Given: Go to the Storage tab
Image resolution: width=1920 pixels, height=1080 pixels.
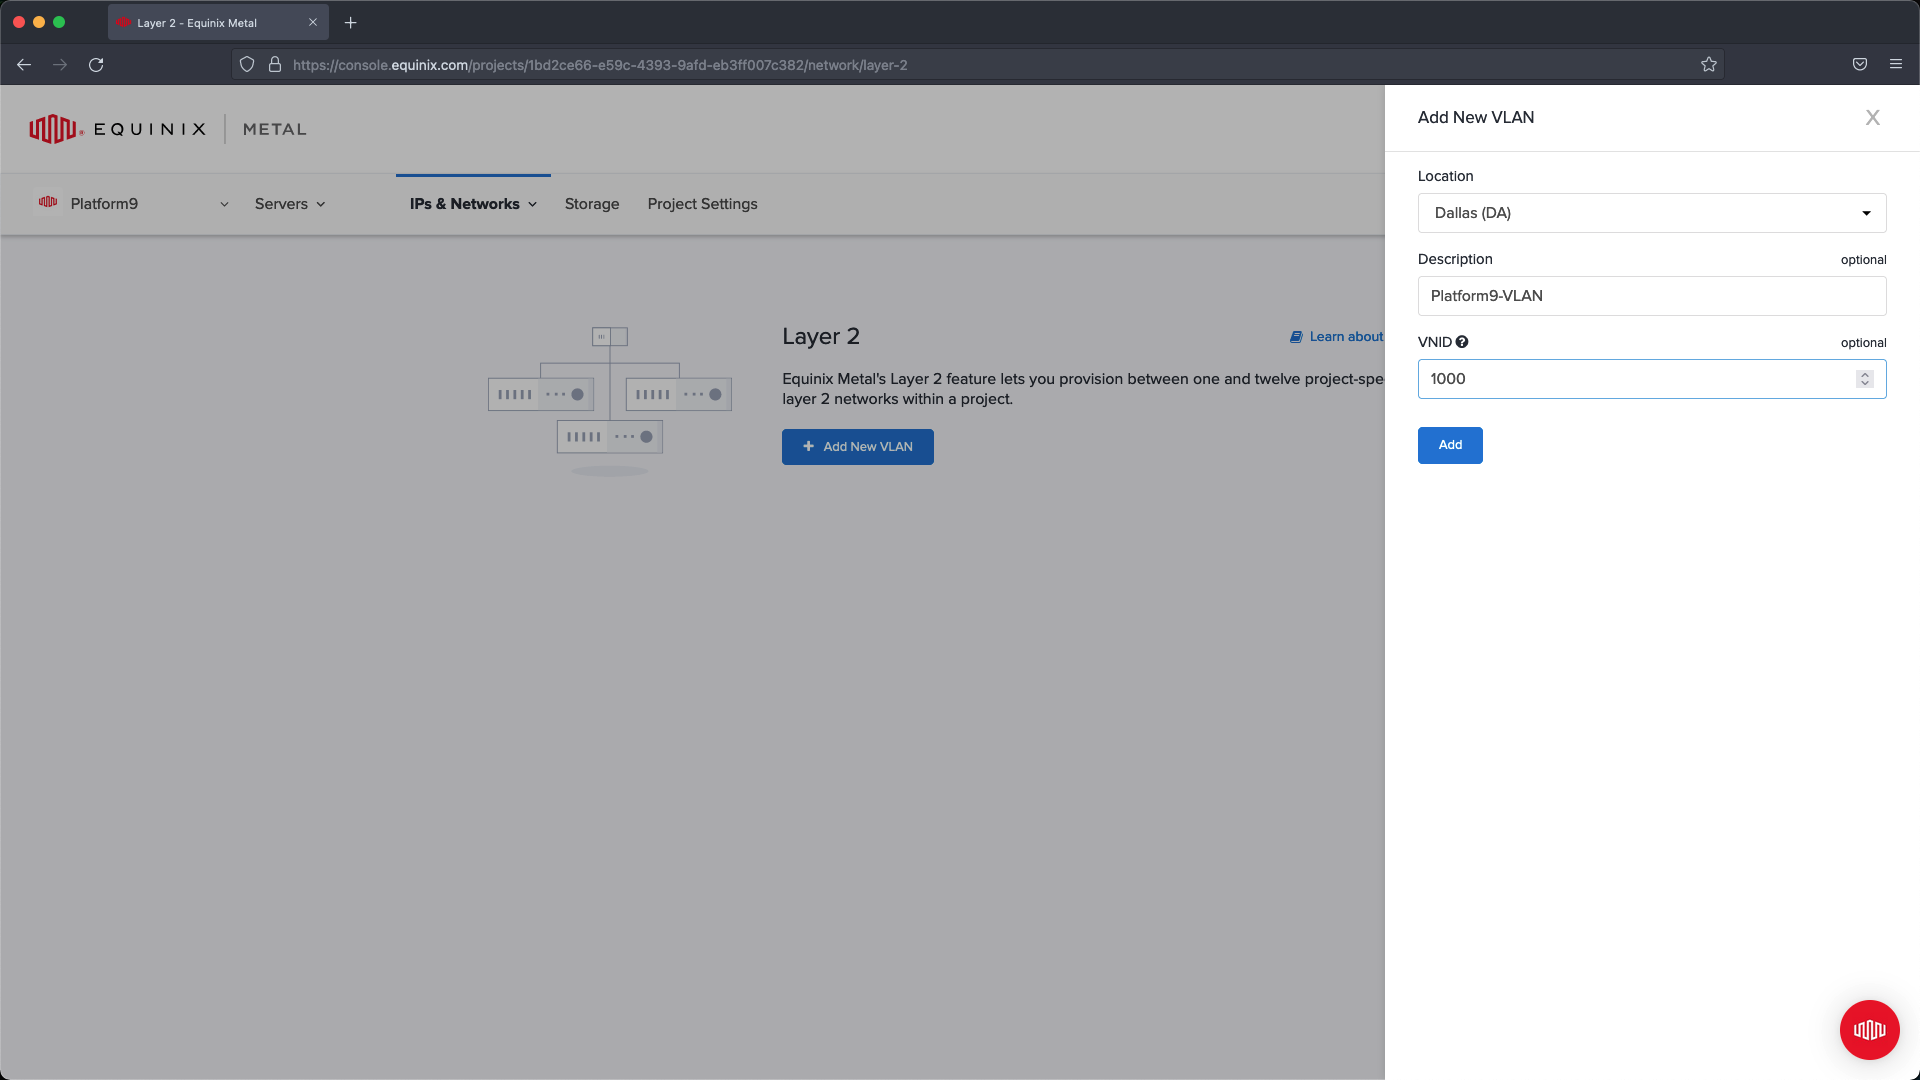Looking at the screenshot, I should click(x=591, y=204).
